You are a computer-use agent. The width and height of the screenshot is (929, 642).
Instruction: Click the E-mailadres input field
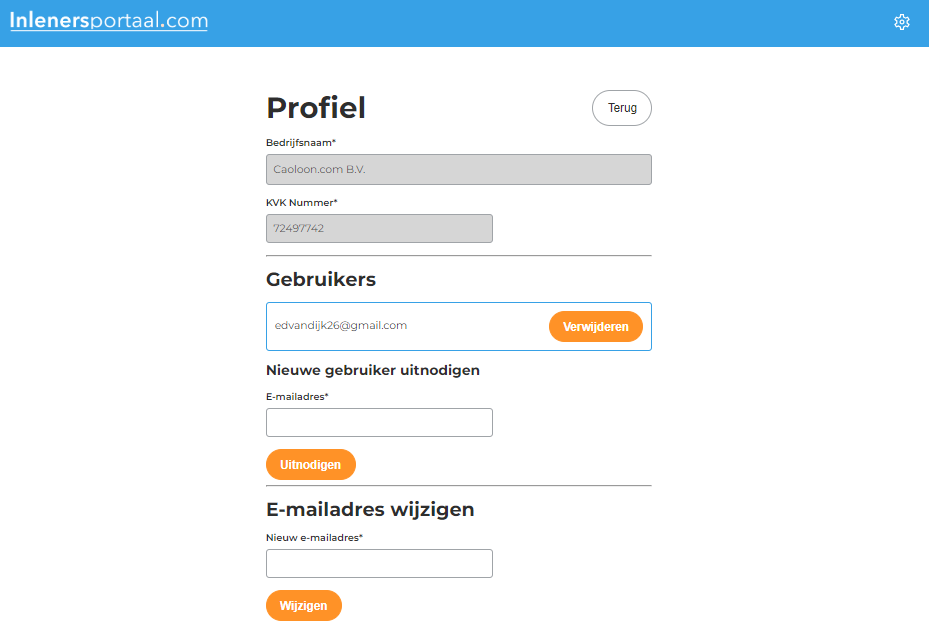(x=378, y=422)
